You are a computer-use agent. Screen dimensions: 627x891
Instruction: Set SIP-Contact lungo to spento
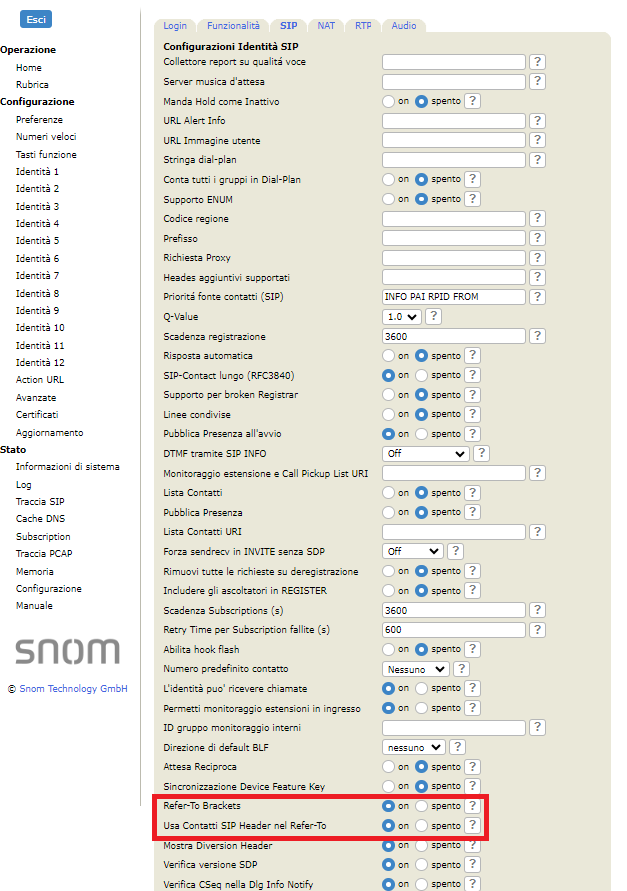[x=421, y=376]
